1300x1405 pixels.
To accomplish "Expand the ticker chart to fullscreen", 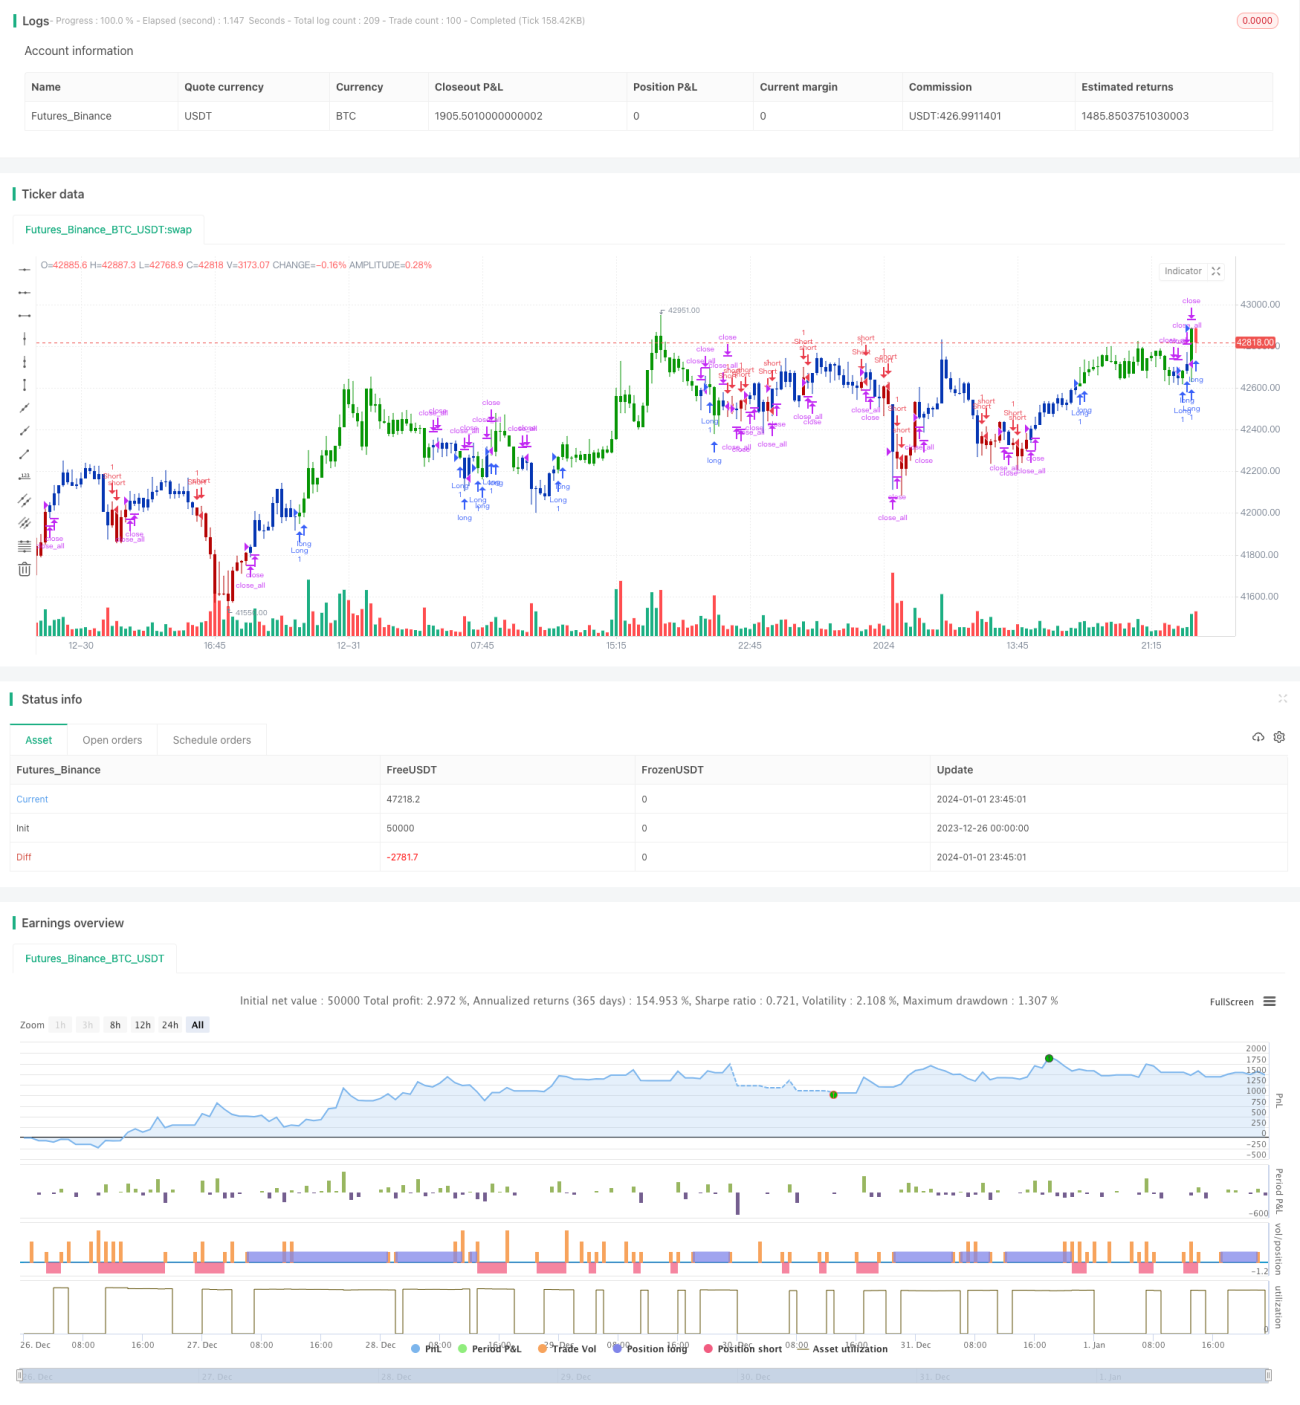I will 1216,271.
